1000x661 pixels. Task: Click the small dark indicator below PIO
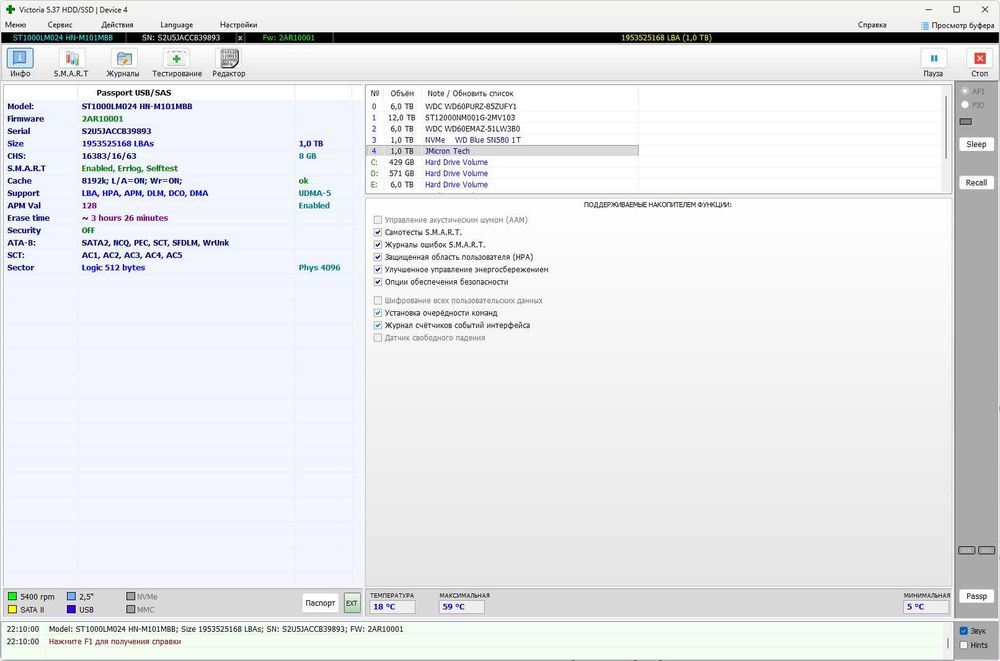[x=966, y=121]
